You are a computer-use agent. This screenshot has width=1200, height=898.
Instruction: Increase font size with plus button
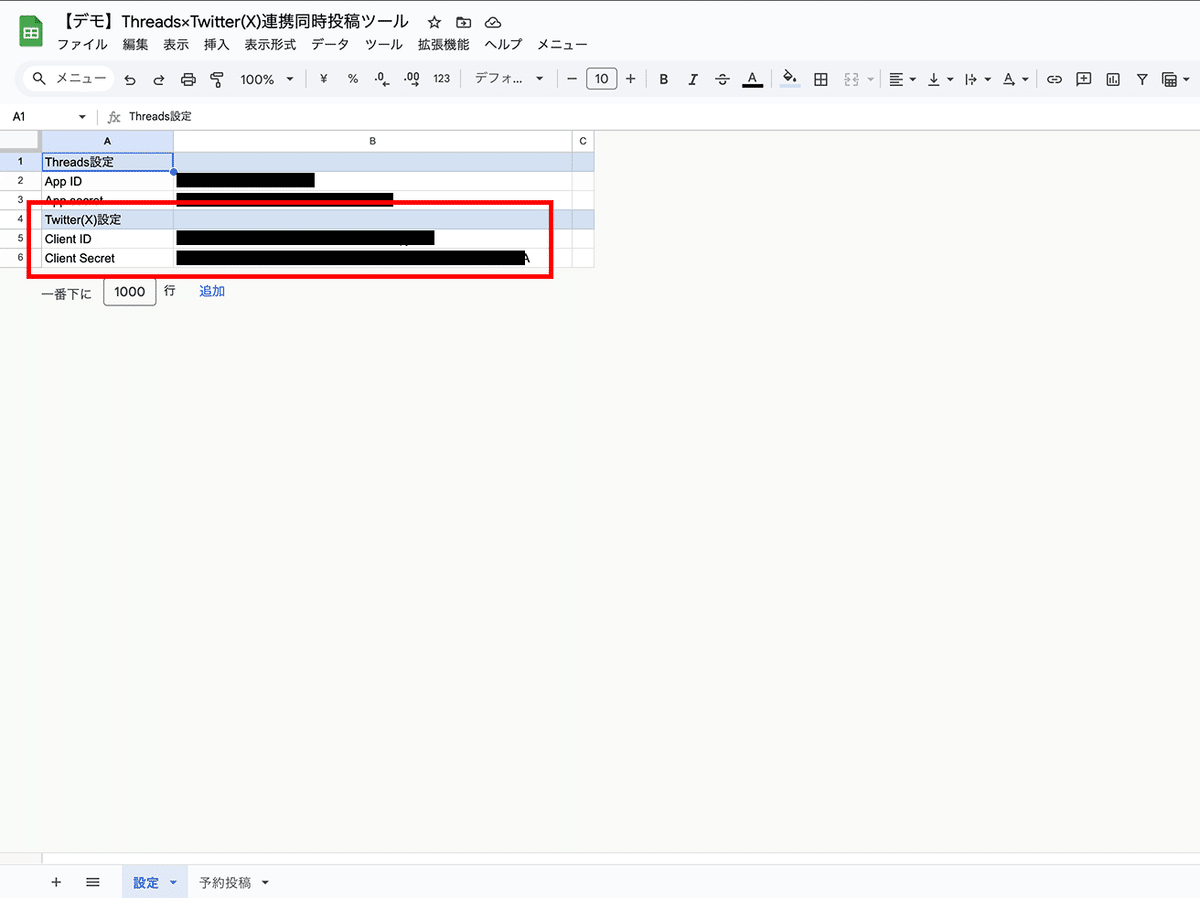630,79
